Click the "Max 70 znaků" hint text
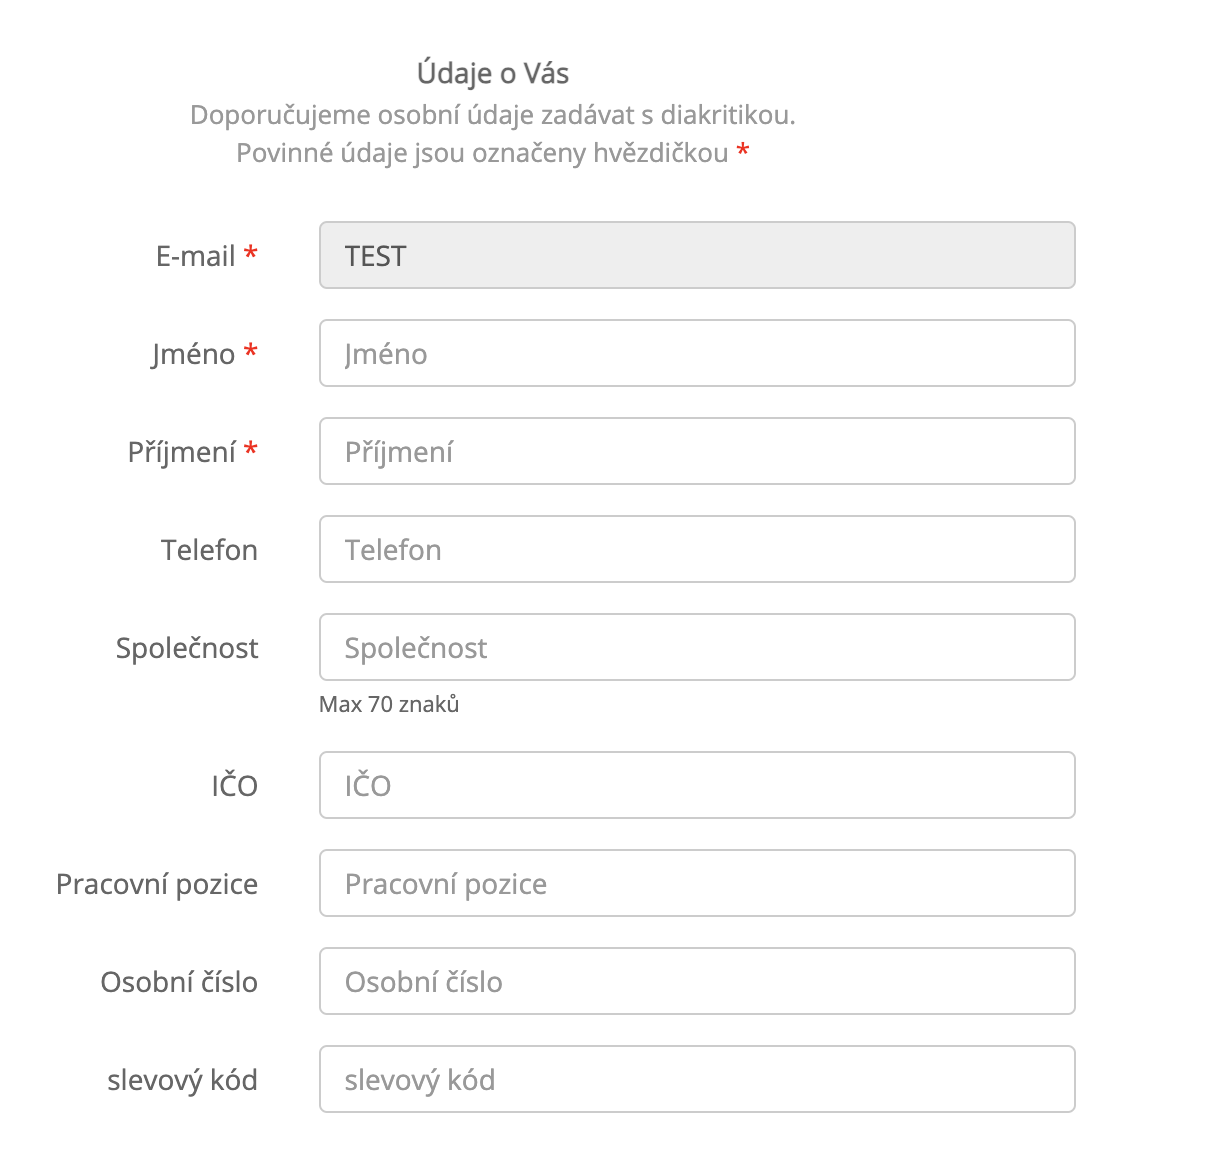The height and width of the screenshot is (1158, 1210). pos(389,704)
